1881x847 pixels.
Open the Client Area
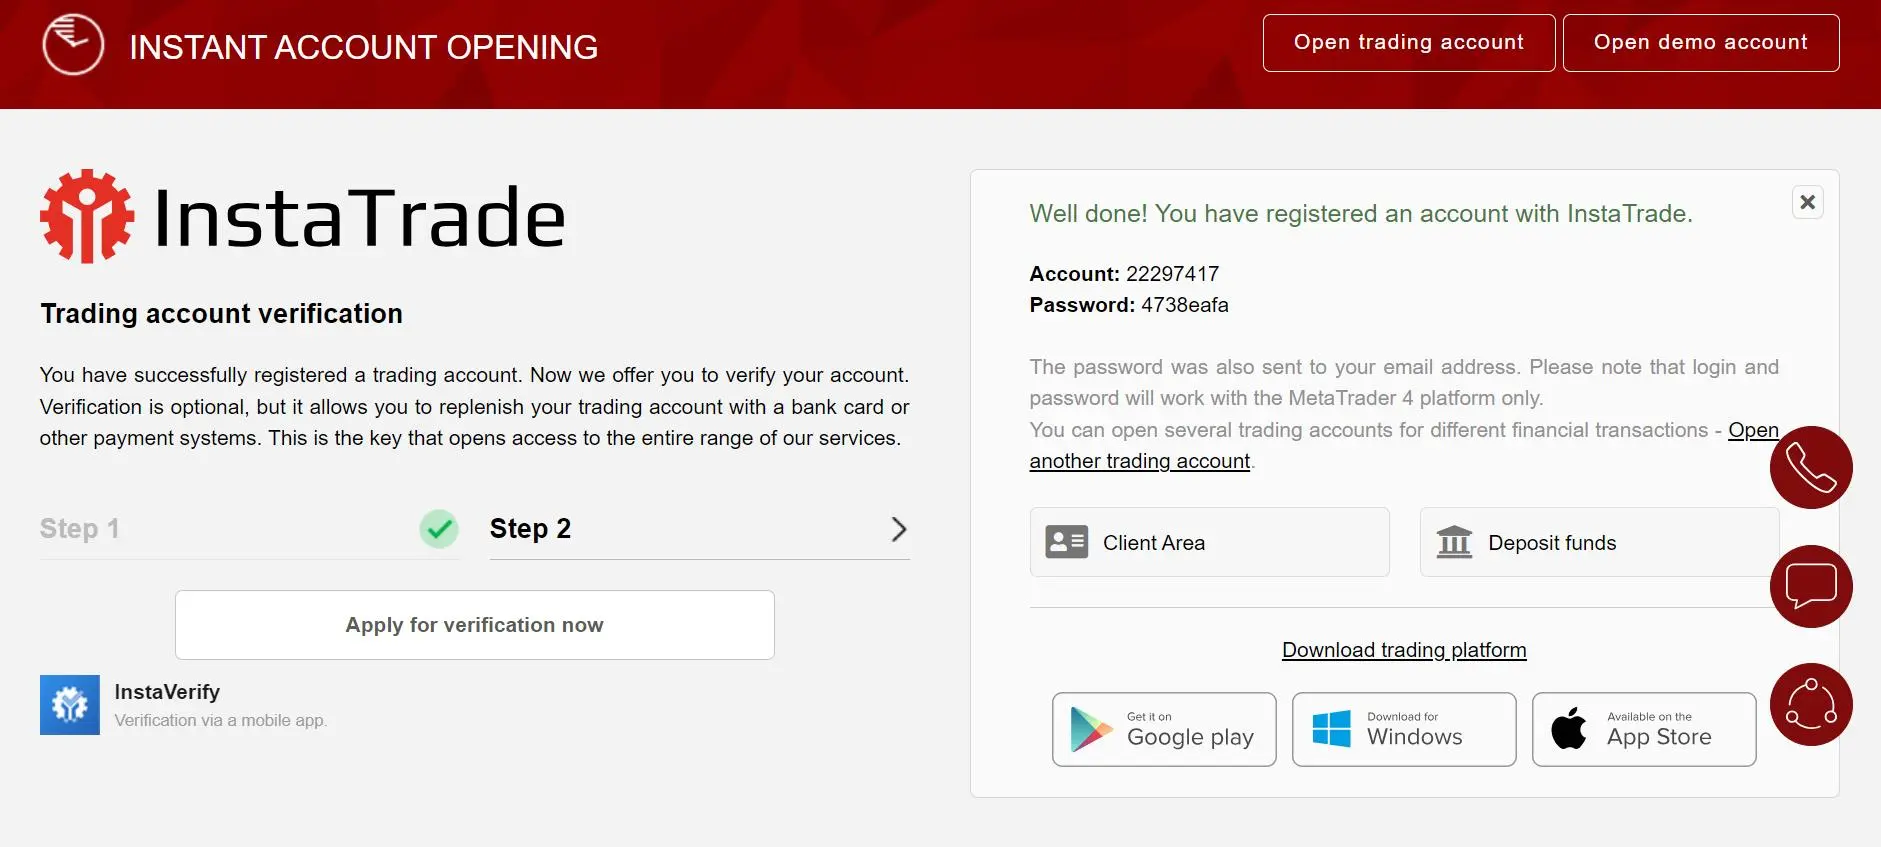pyautogui.click(x=1210, y=542)
